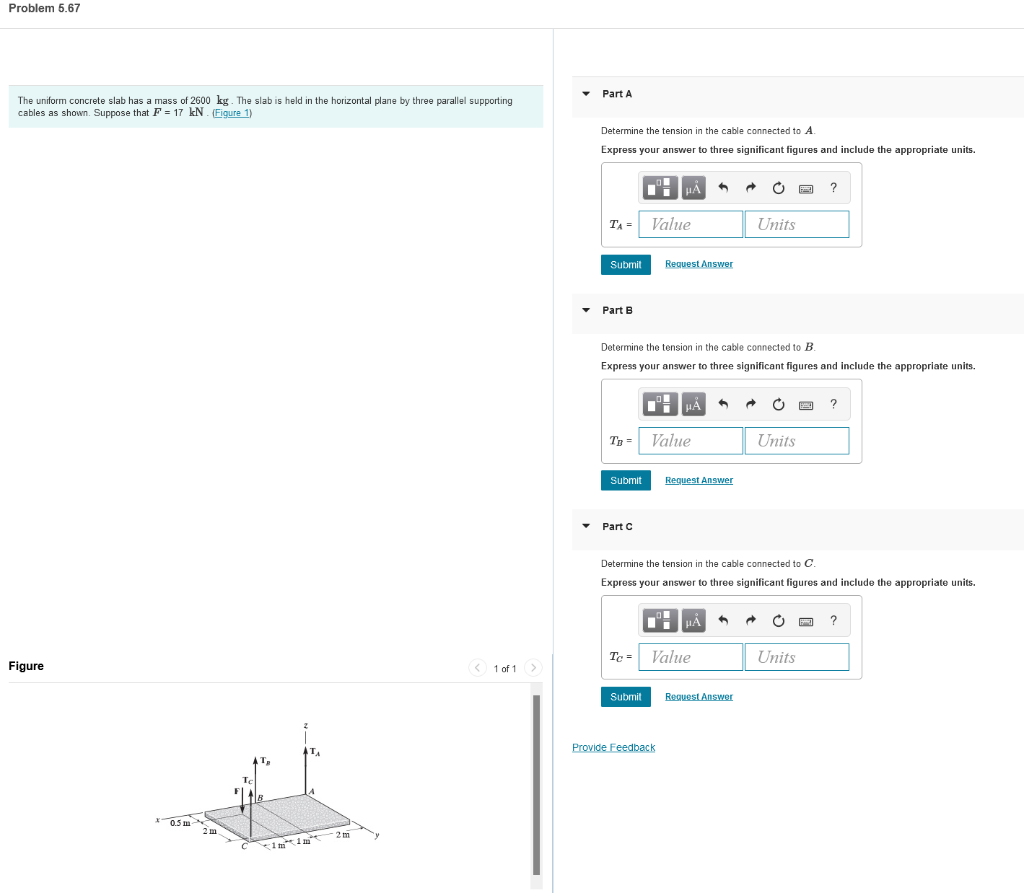Screen dimensions: 1024x893
Task: Open keyboard shortcuts icon in Part C
Action: pyautogui.click(x=806, y=620)
